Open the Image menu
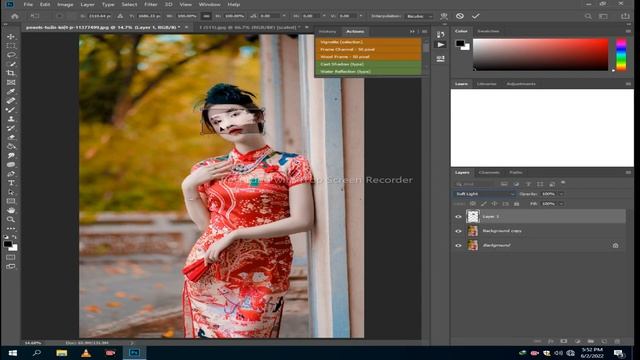This screenshot has height=360, width=640. tap(65, 4)
